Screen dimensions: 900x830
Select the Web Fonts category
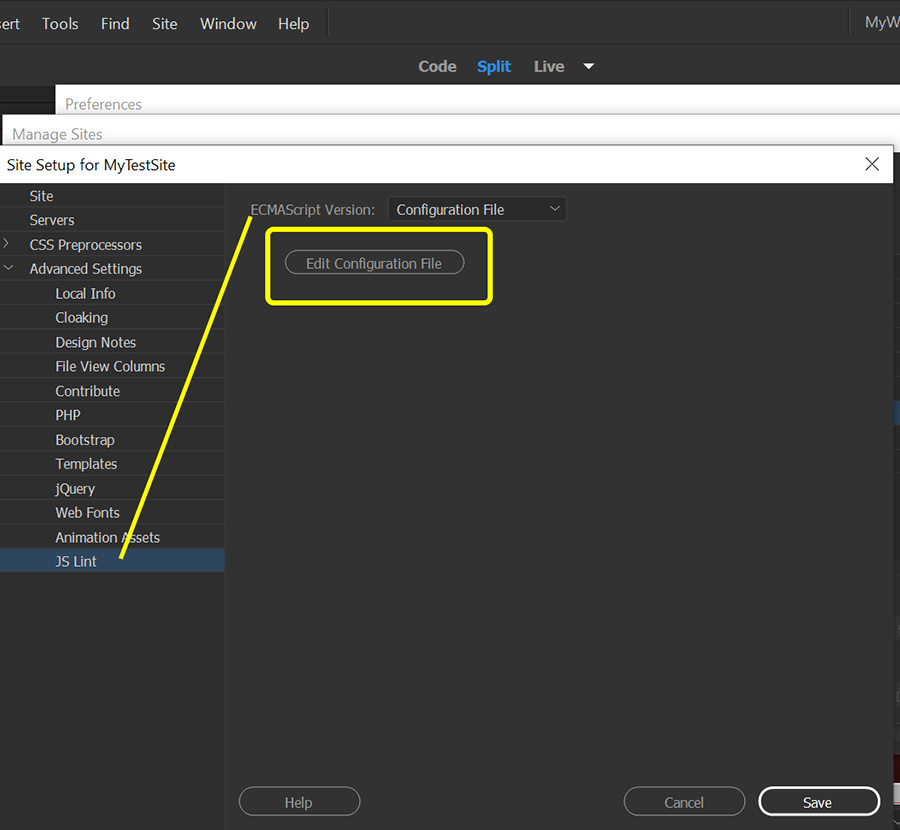point(87,512)
